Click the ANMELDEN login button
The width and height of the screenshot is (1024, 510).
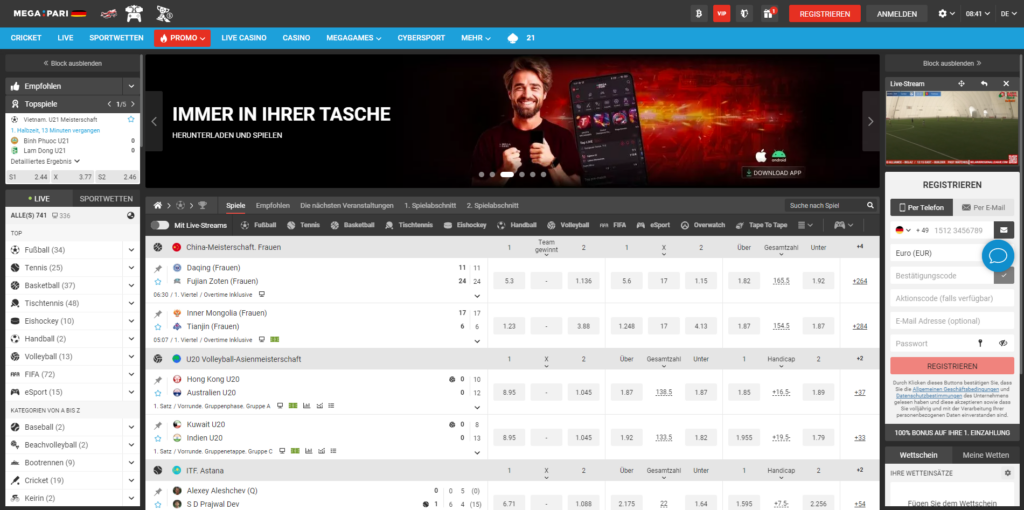click(896, 14)
